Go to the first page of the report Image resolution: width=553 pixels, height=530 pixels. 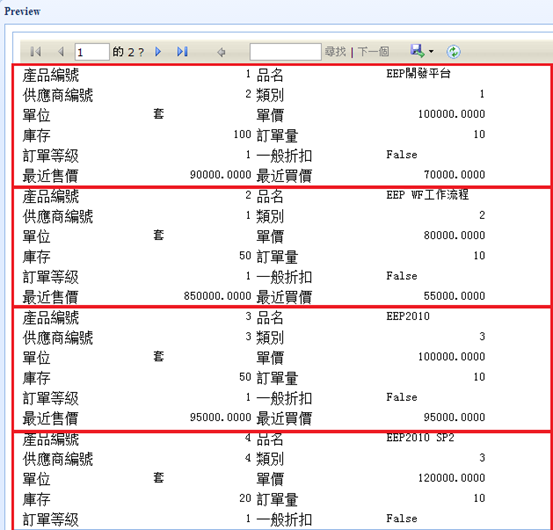point(36,51)
